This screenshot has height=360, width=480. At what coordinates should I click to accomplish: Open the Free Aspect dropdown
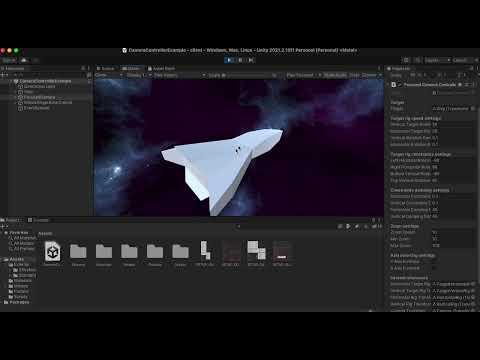(179, 75)
